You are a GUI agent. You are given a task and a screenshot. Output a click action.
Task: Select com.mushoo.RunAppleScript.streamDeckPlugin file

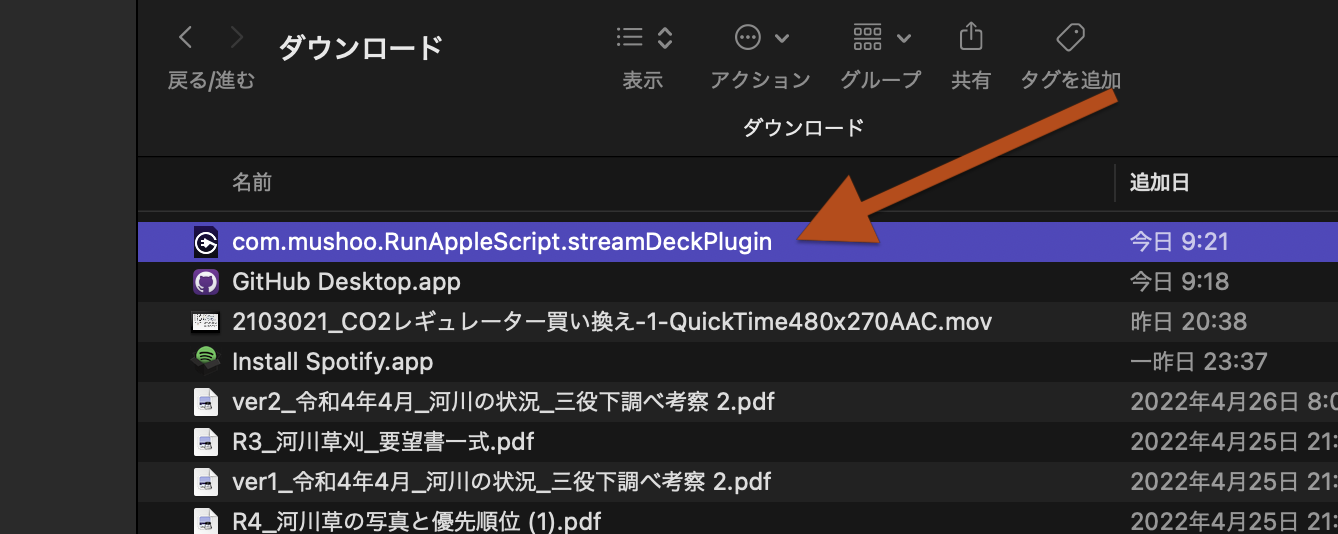pos(501,242)
